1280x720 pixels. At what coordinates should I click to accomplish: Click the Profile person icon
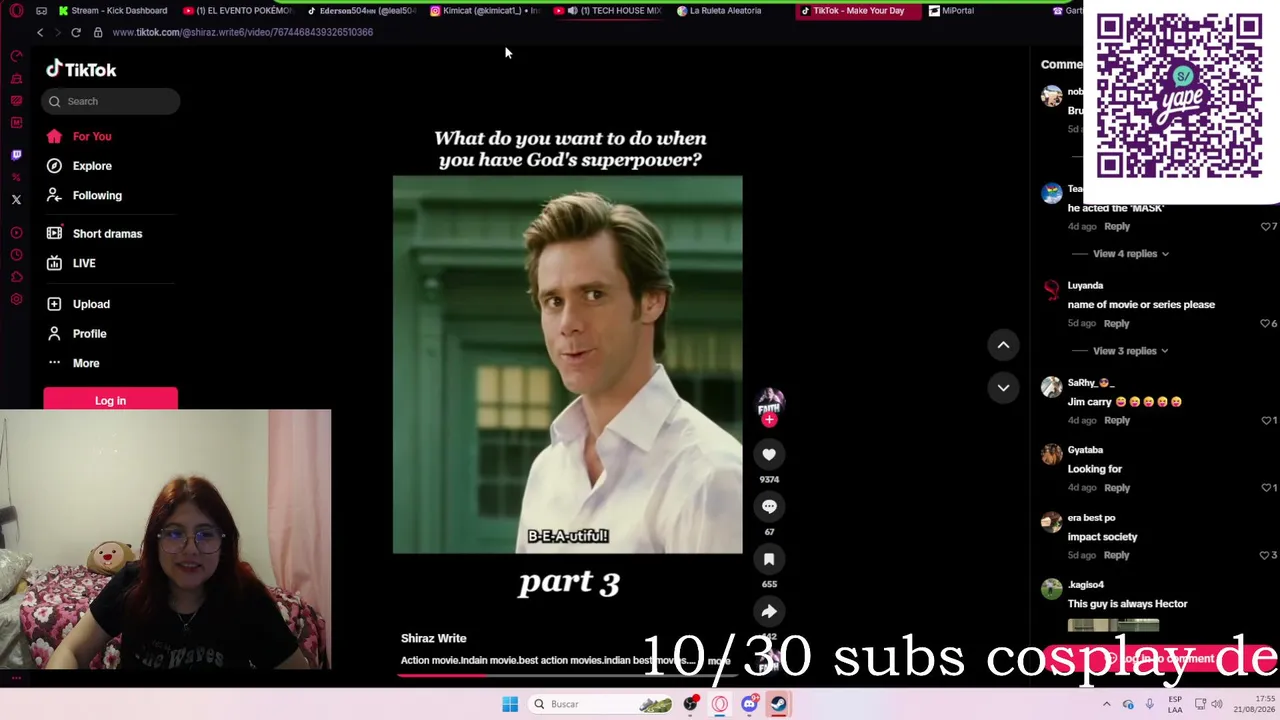tap(54, 333)
